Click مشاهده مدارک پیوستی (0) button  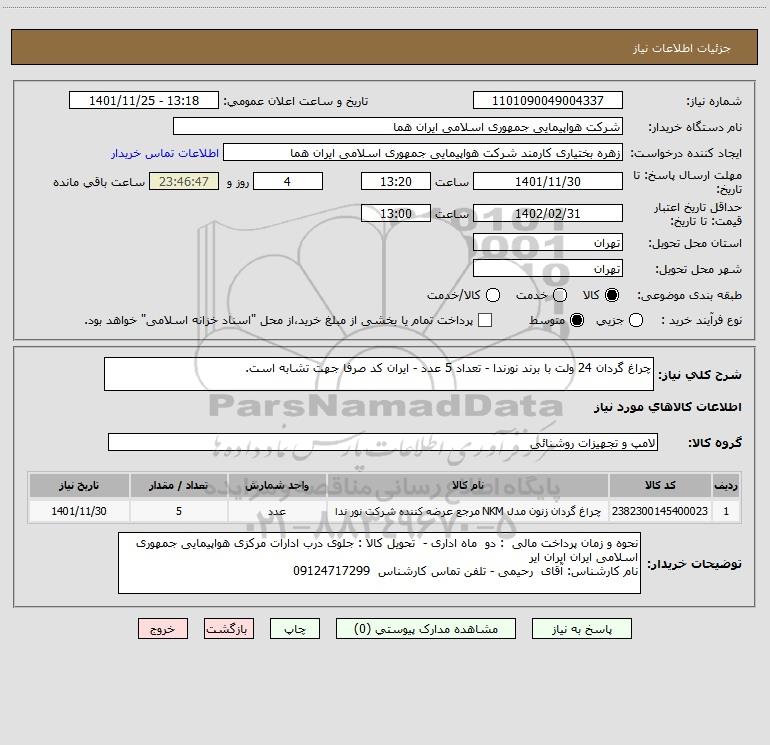click(426, 629)
